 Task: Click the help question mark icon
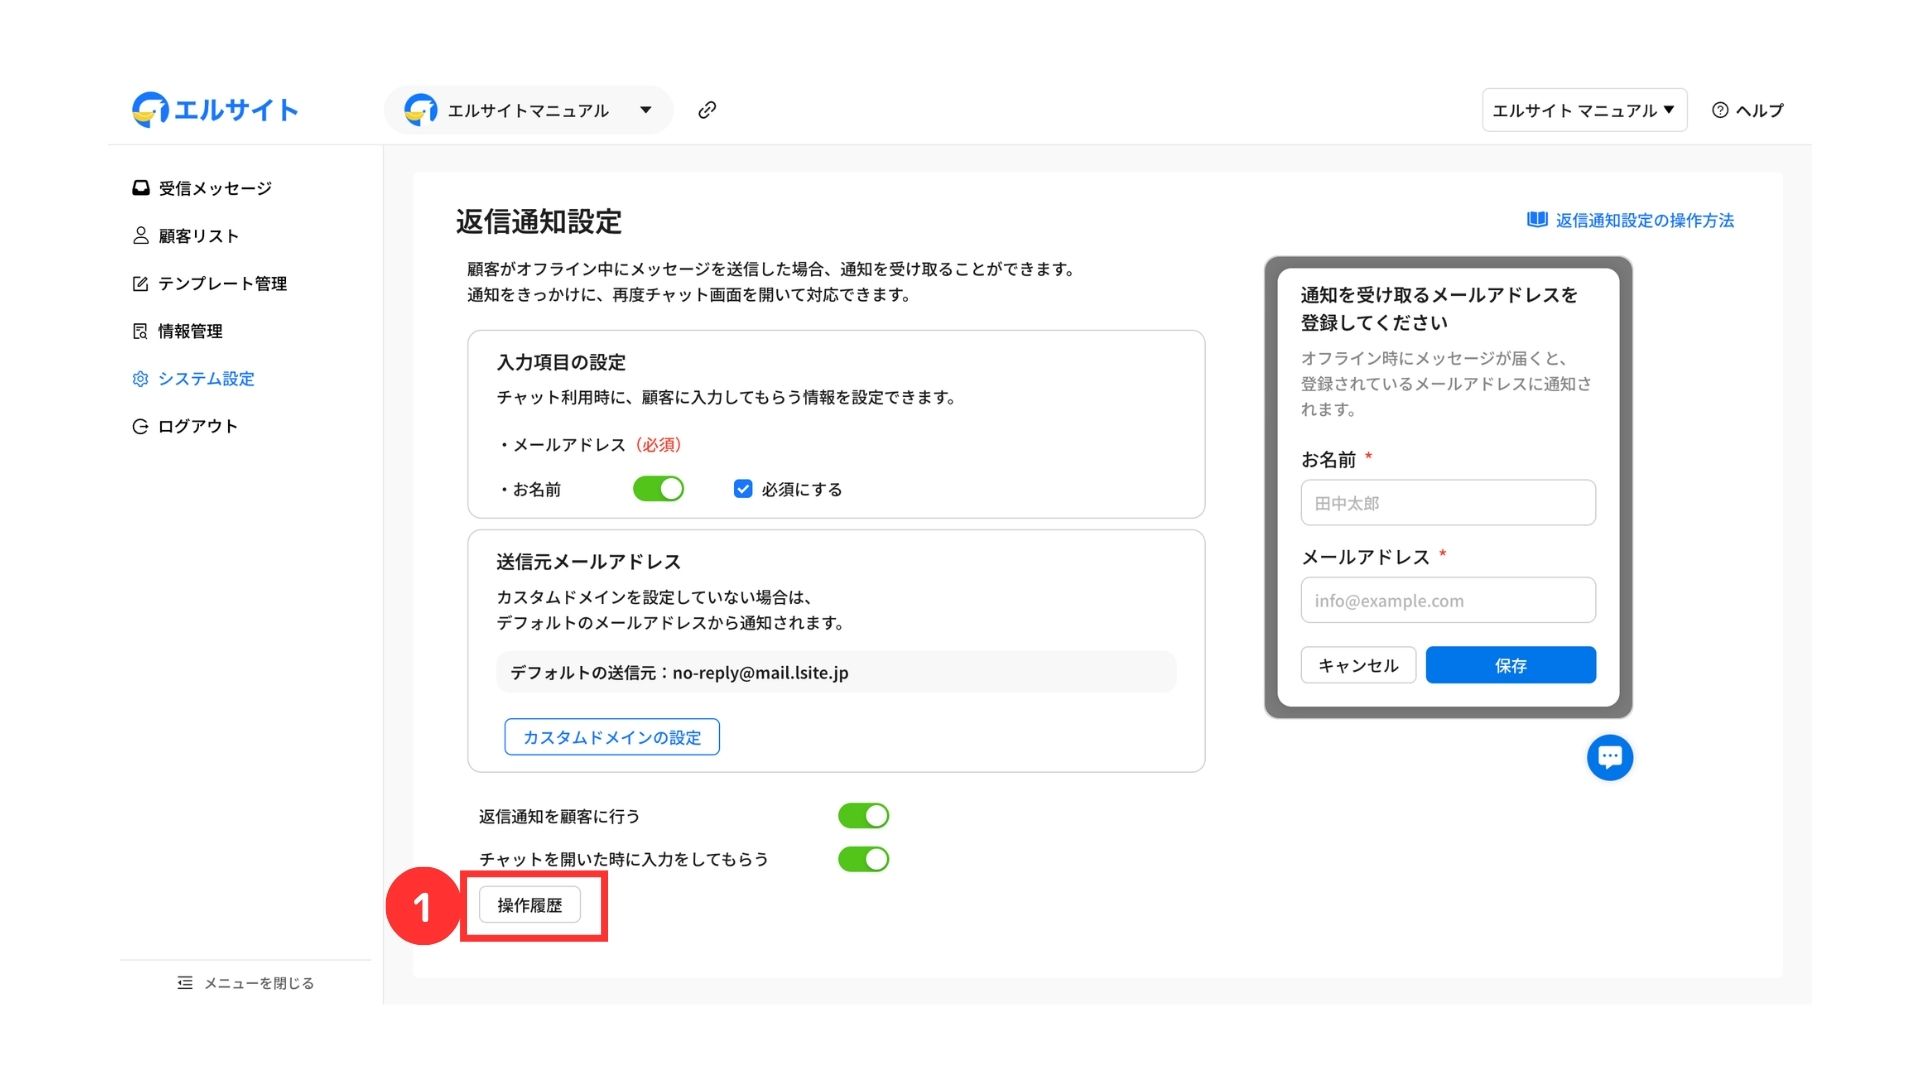[x=1720, y=111]
